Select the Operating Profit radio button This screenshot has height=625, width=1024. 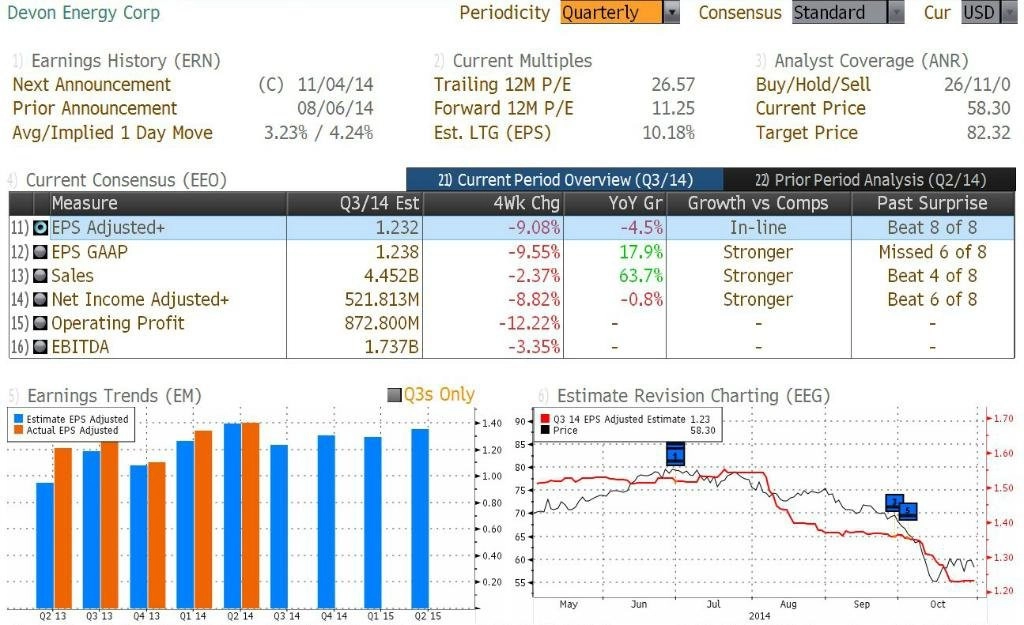point(40,323)
